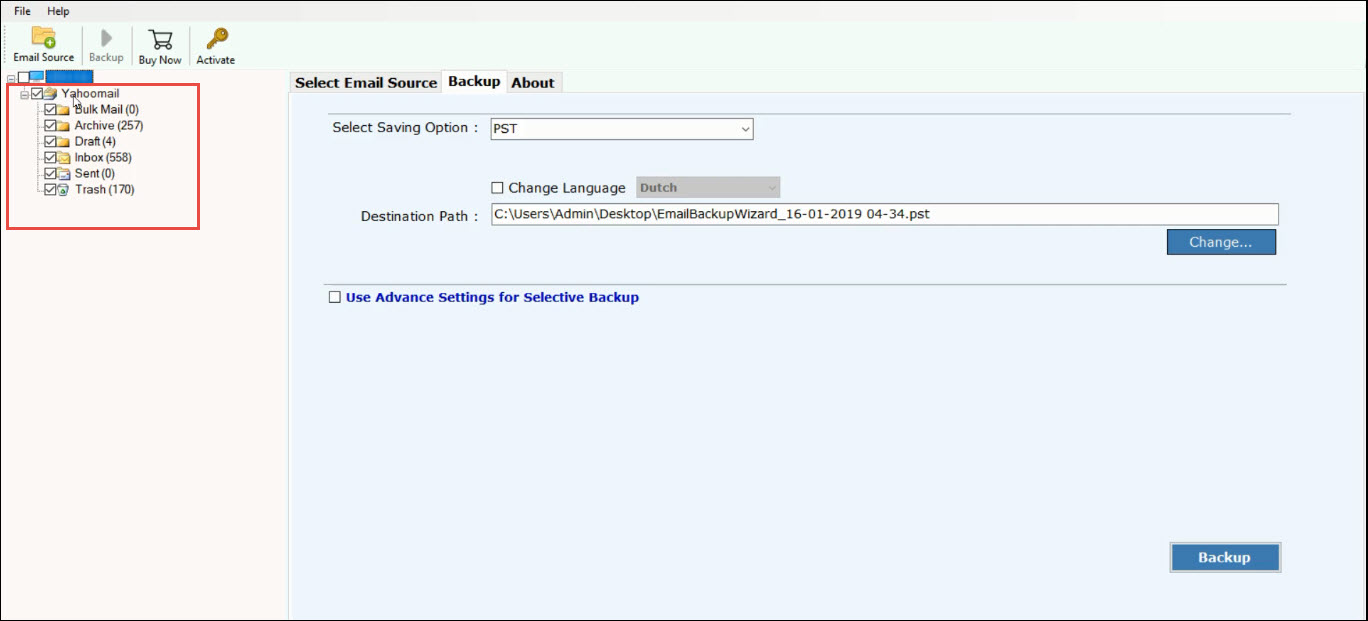The width and height of the screenshot is (1368, 621).
Task: Uncheck the Trash (170) checkbox
Action: [50, 189]
